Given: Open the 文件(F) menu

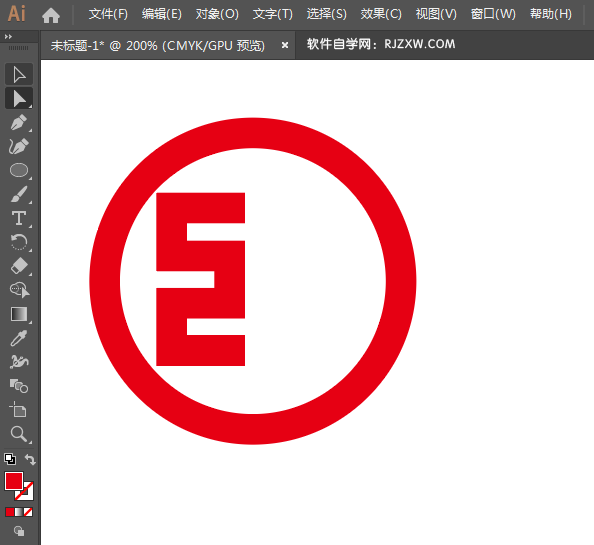Looking at the screenshot, I should pyautogui.click(x=108, y=14).
